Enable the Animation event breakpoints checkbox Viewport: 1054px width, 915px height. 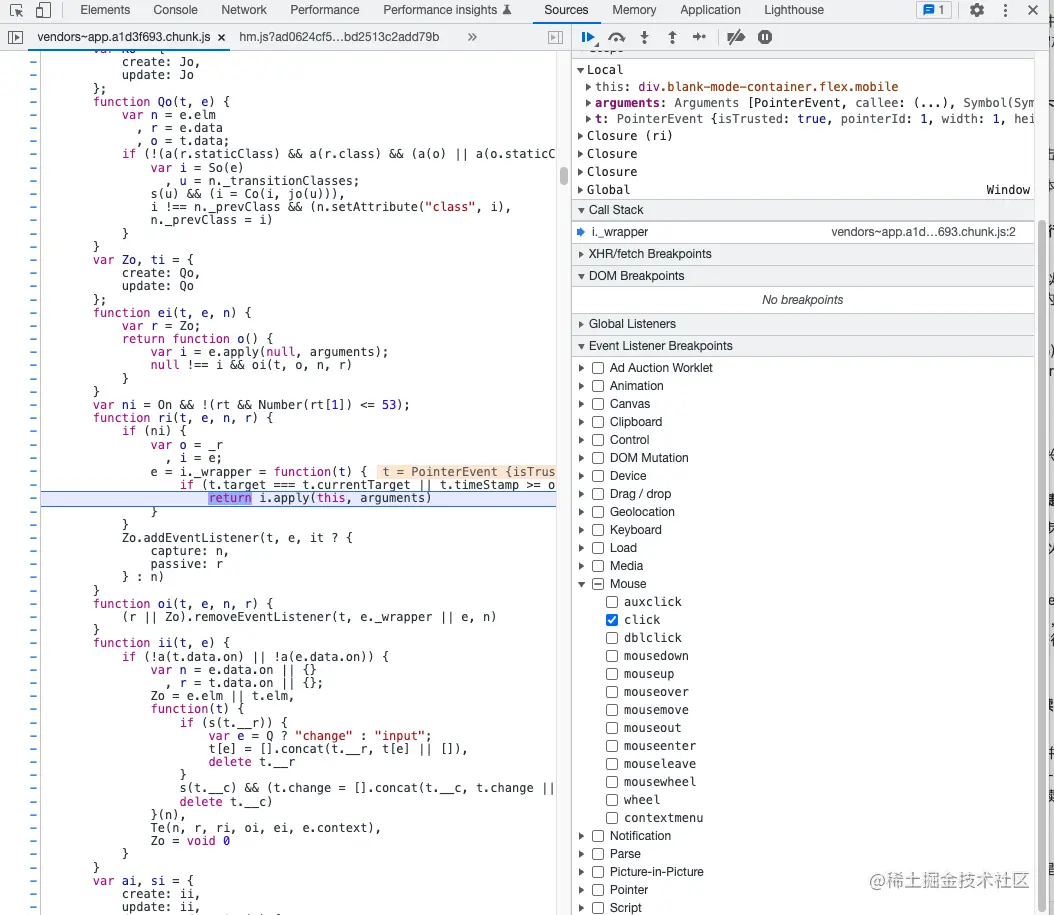[x=598, y=386]
